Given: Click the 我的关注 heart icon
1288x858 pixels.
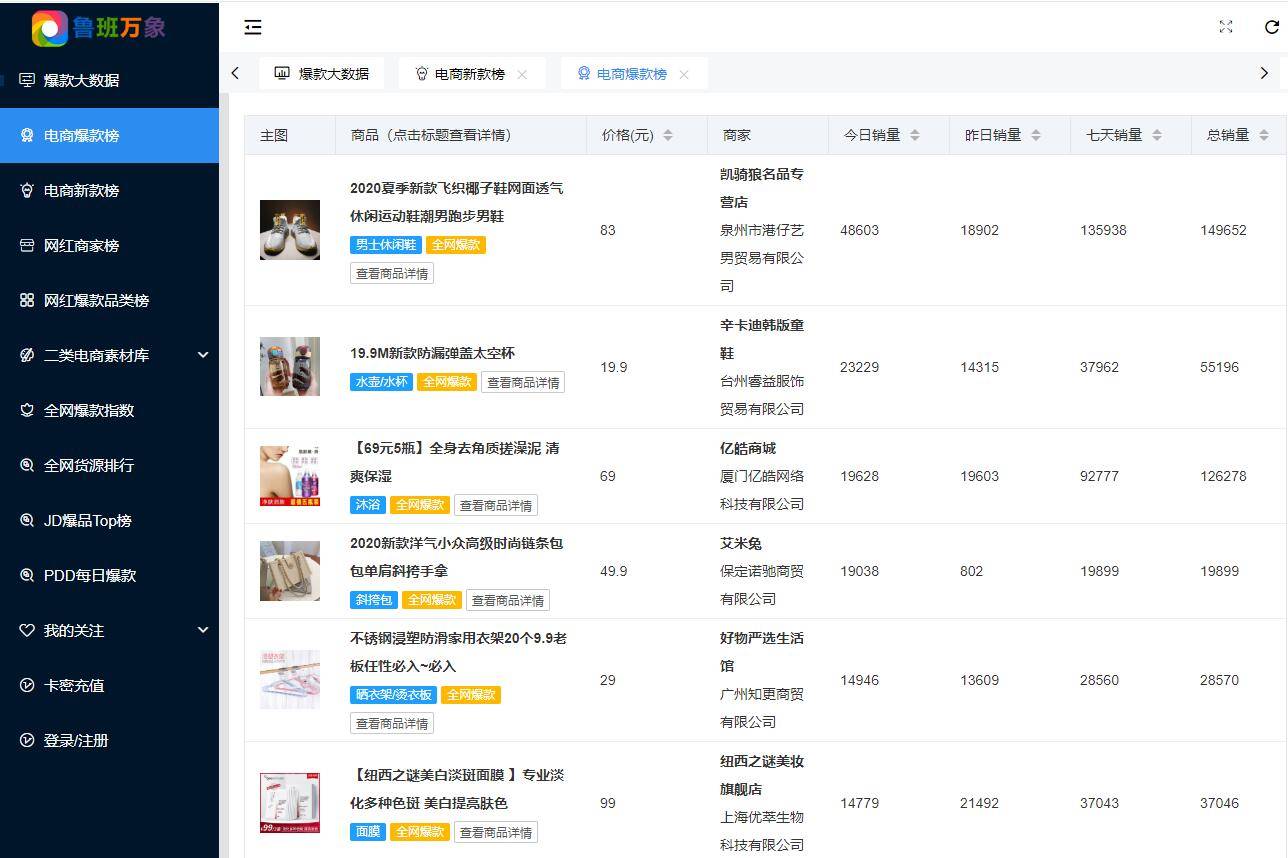Looking at the screenshot, I should (x=27, y=630).
